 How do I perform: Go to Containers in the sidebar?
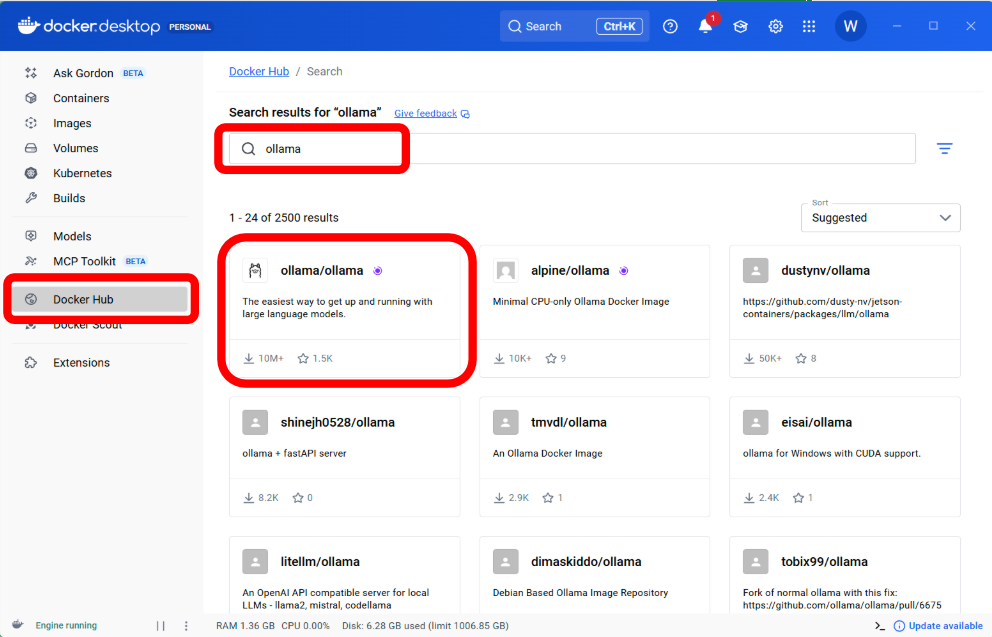(81, 98)
